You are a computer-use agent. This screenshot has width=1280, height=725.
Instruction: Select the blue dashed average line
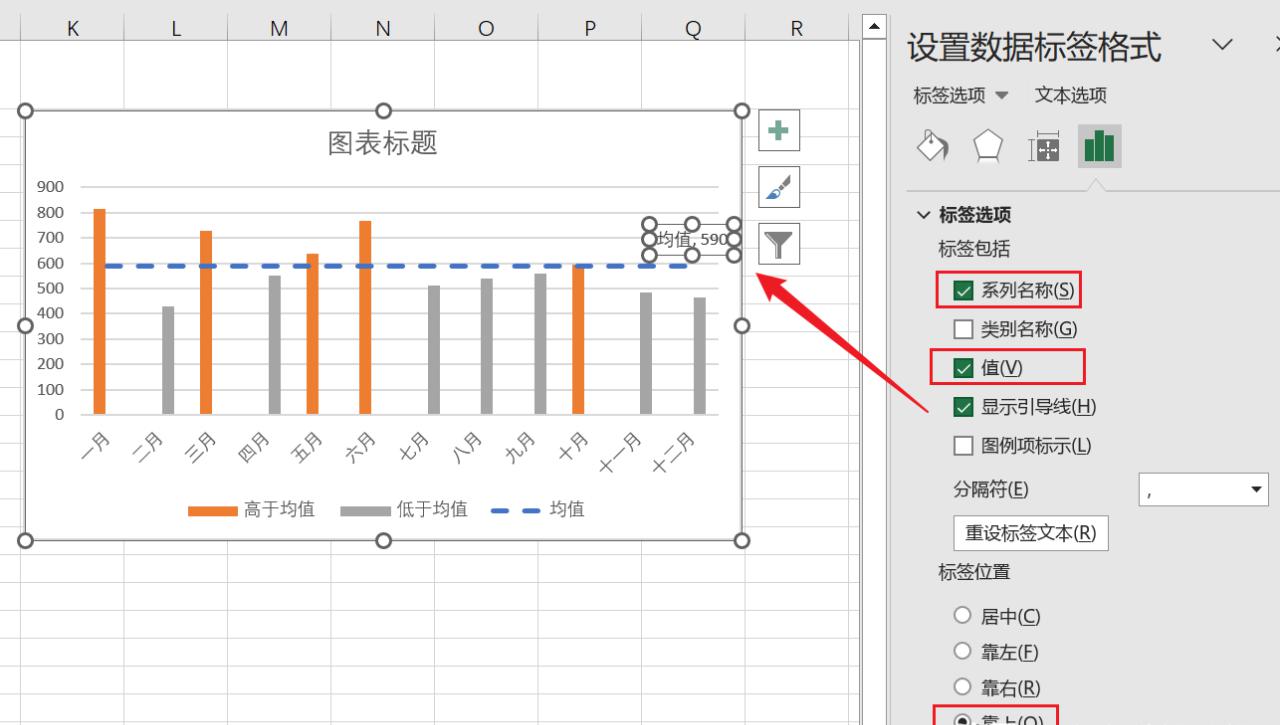(x=396, y=266)
